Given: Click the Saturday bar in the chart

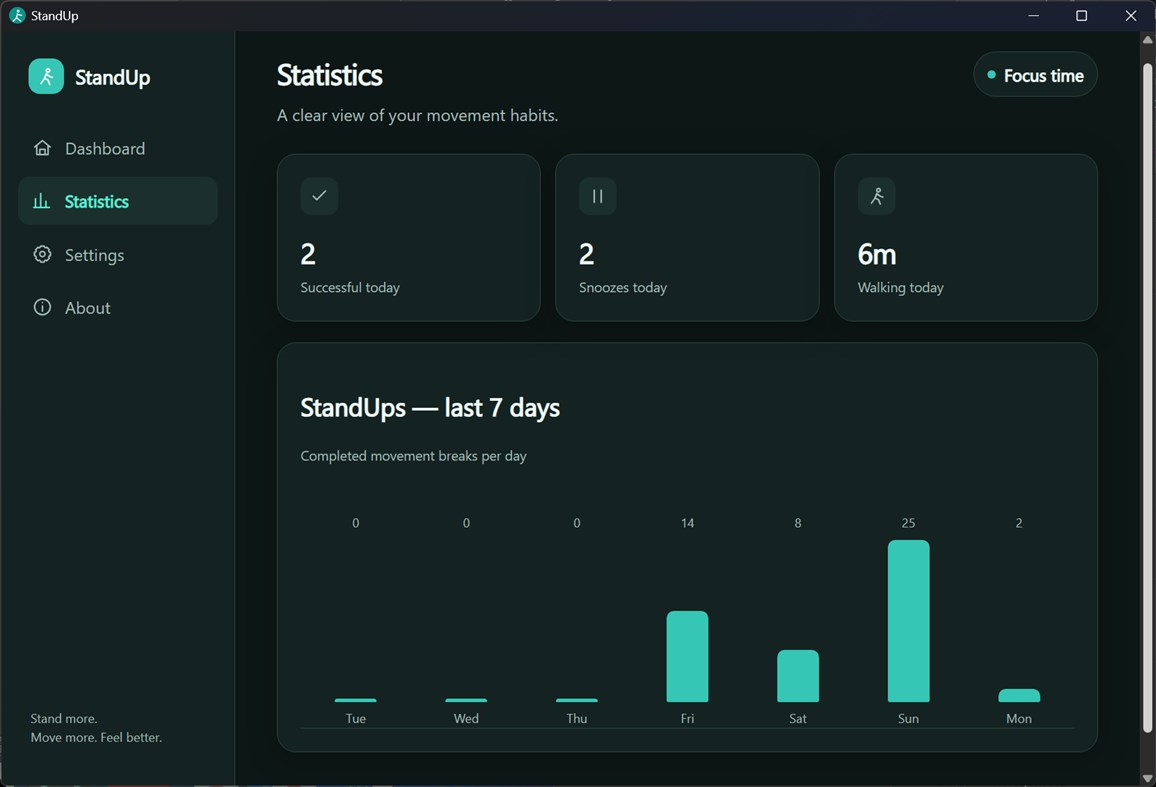Looking at the screenshot, I should tap(798, 676).
